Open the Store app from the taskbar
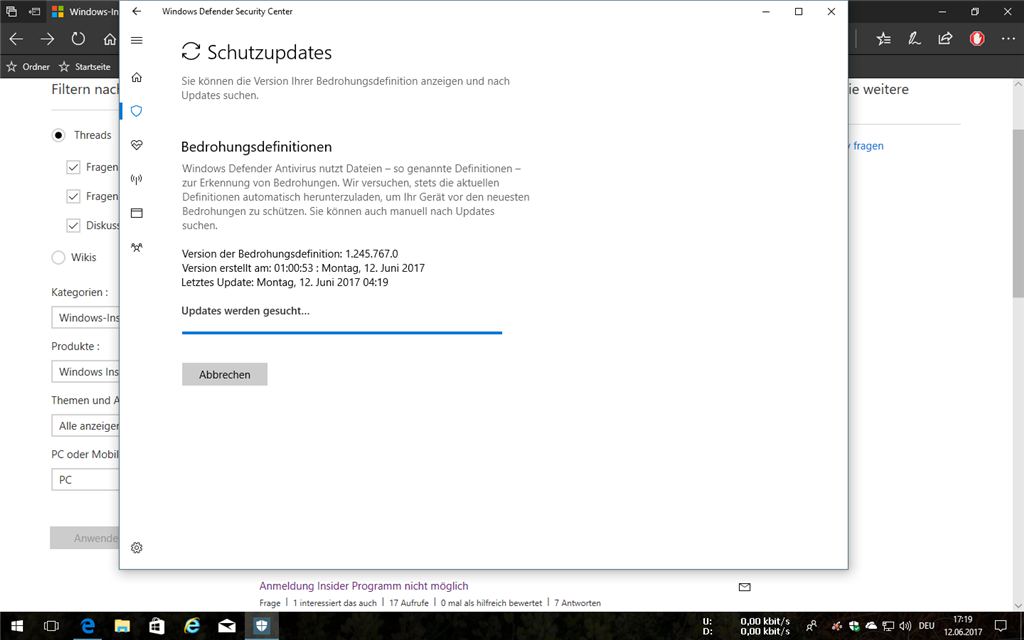The width and height of the screenshot is (1024, 640). pos(157,626)
